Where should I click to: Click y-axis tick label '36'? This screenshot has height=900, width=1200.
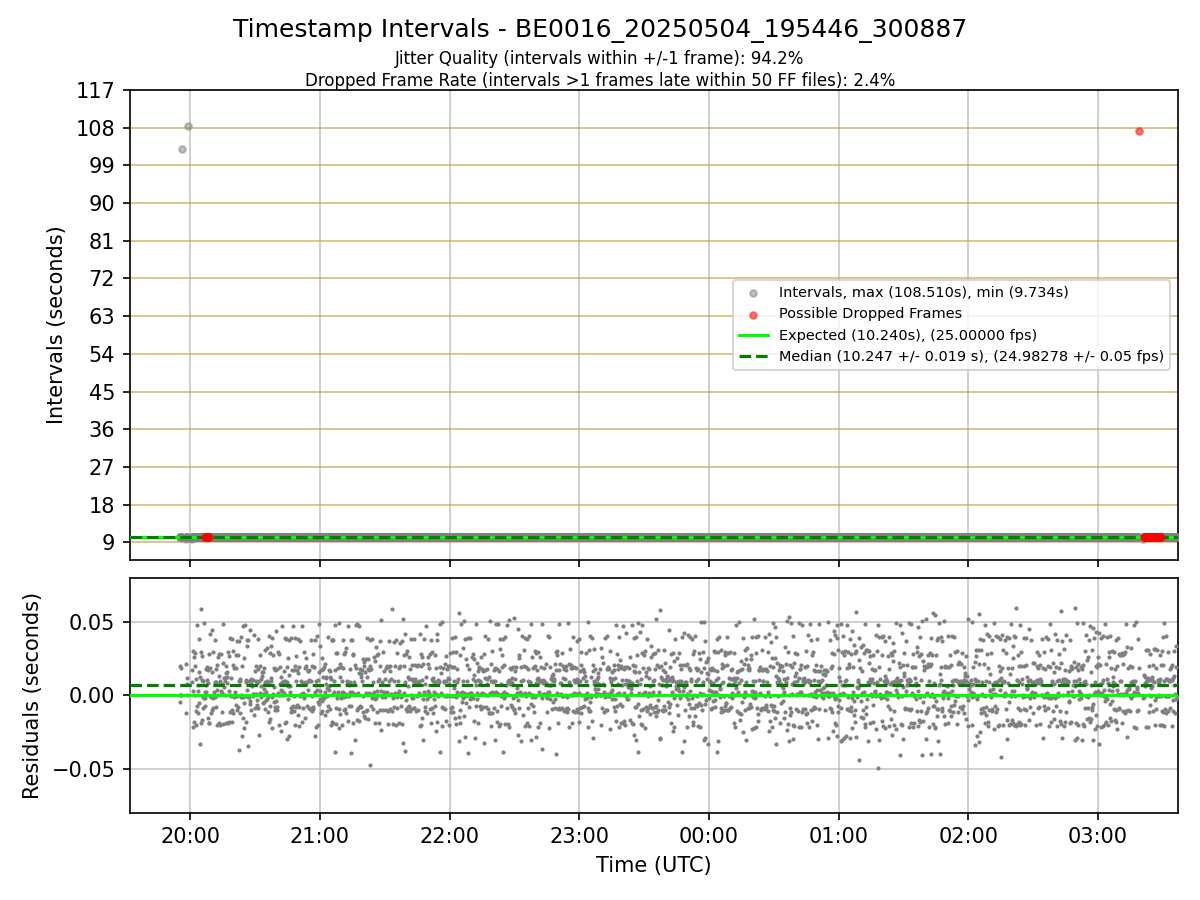pos(105,429)
